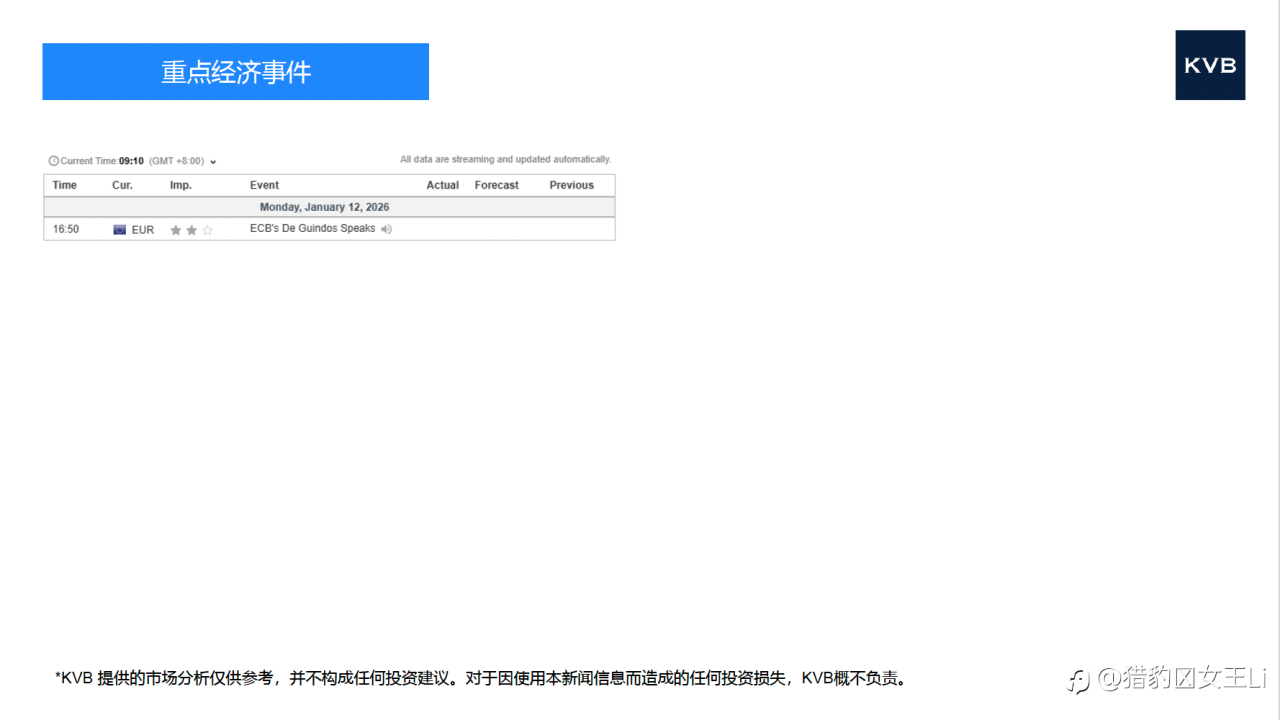Click the KVB disclaimer text at bottom
This screenshot has height=720, width=1280.
point(482,678)
